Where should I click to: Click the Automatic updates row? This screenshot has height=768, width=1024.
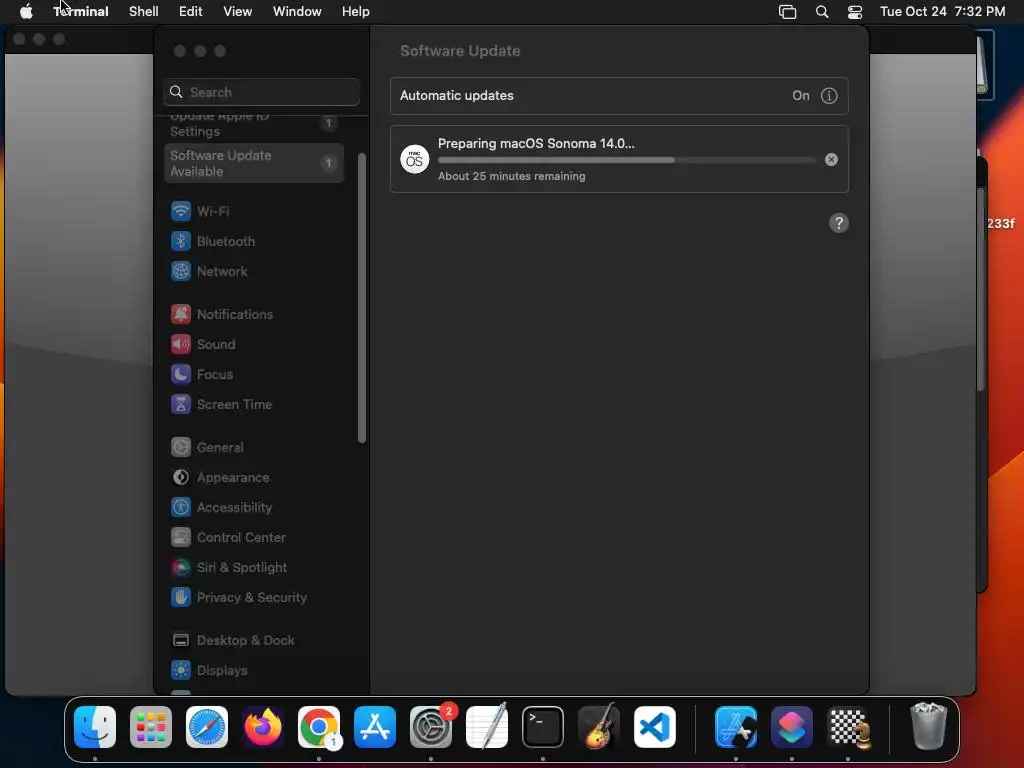[x=619, y=96]
